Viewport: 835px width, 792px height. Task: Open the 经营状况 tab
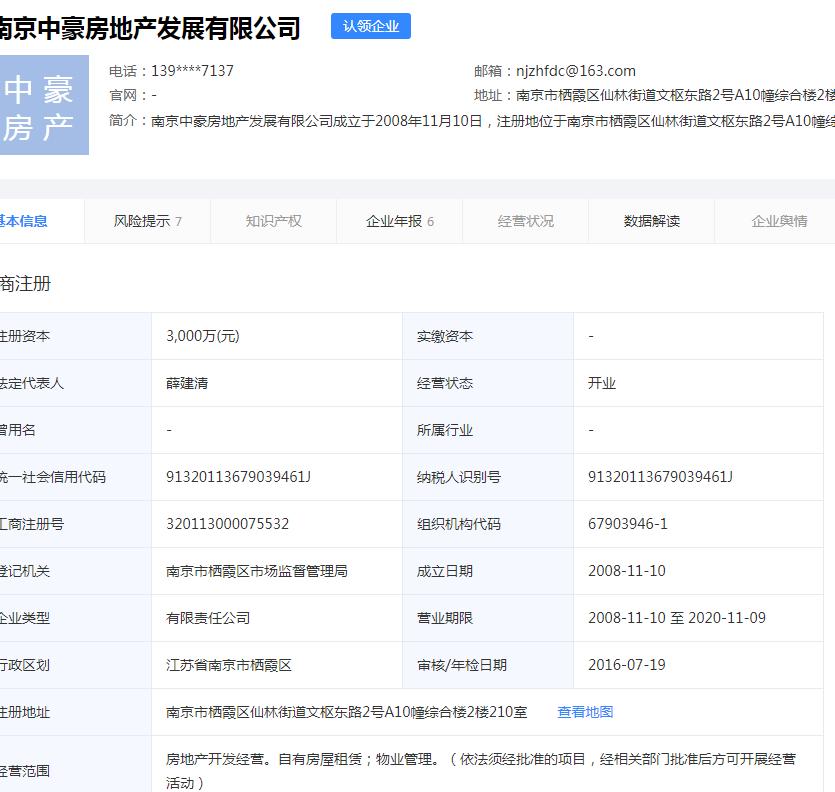coord(524,221)
